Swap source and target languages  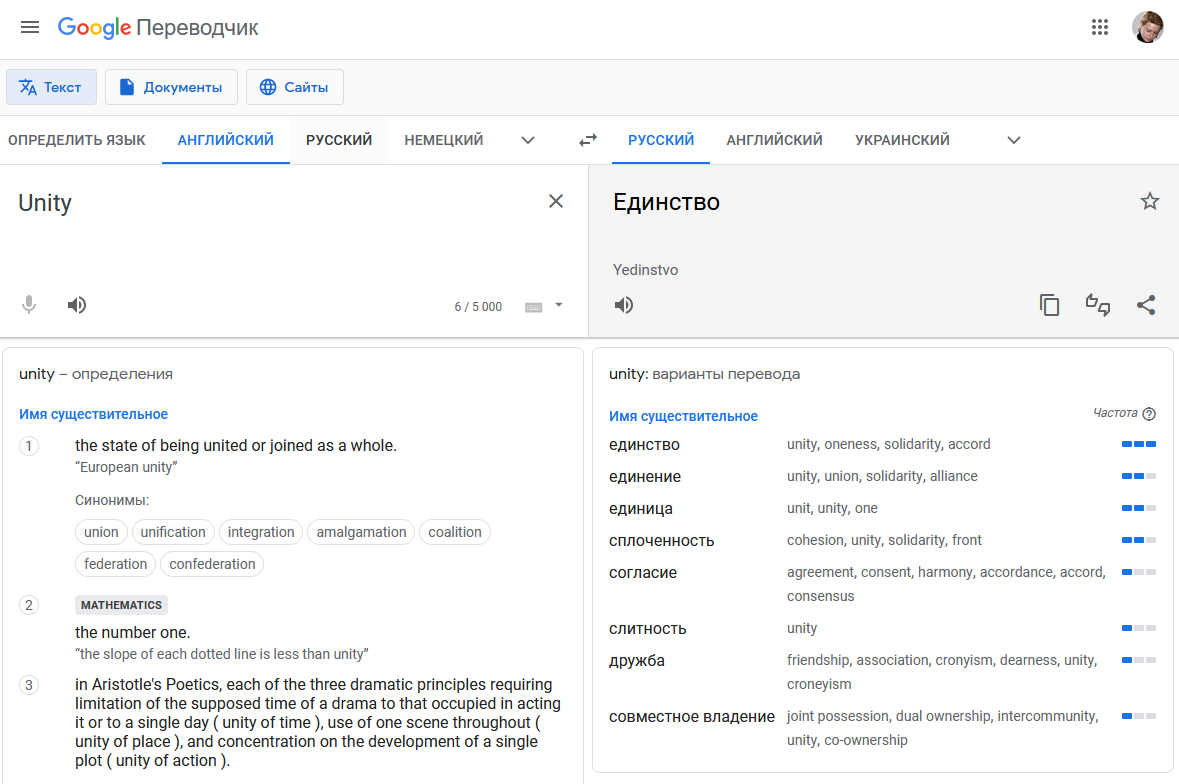(x=588, y=140)
